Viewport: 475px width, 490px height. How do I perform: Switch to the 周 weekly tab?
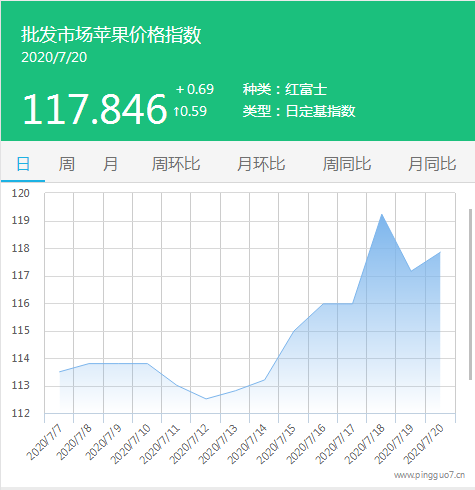tap(67, 164)
